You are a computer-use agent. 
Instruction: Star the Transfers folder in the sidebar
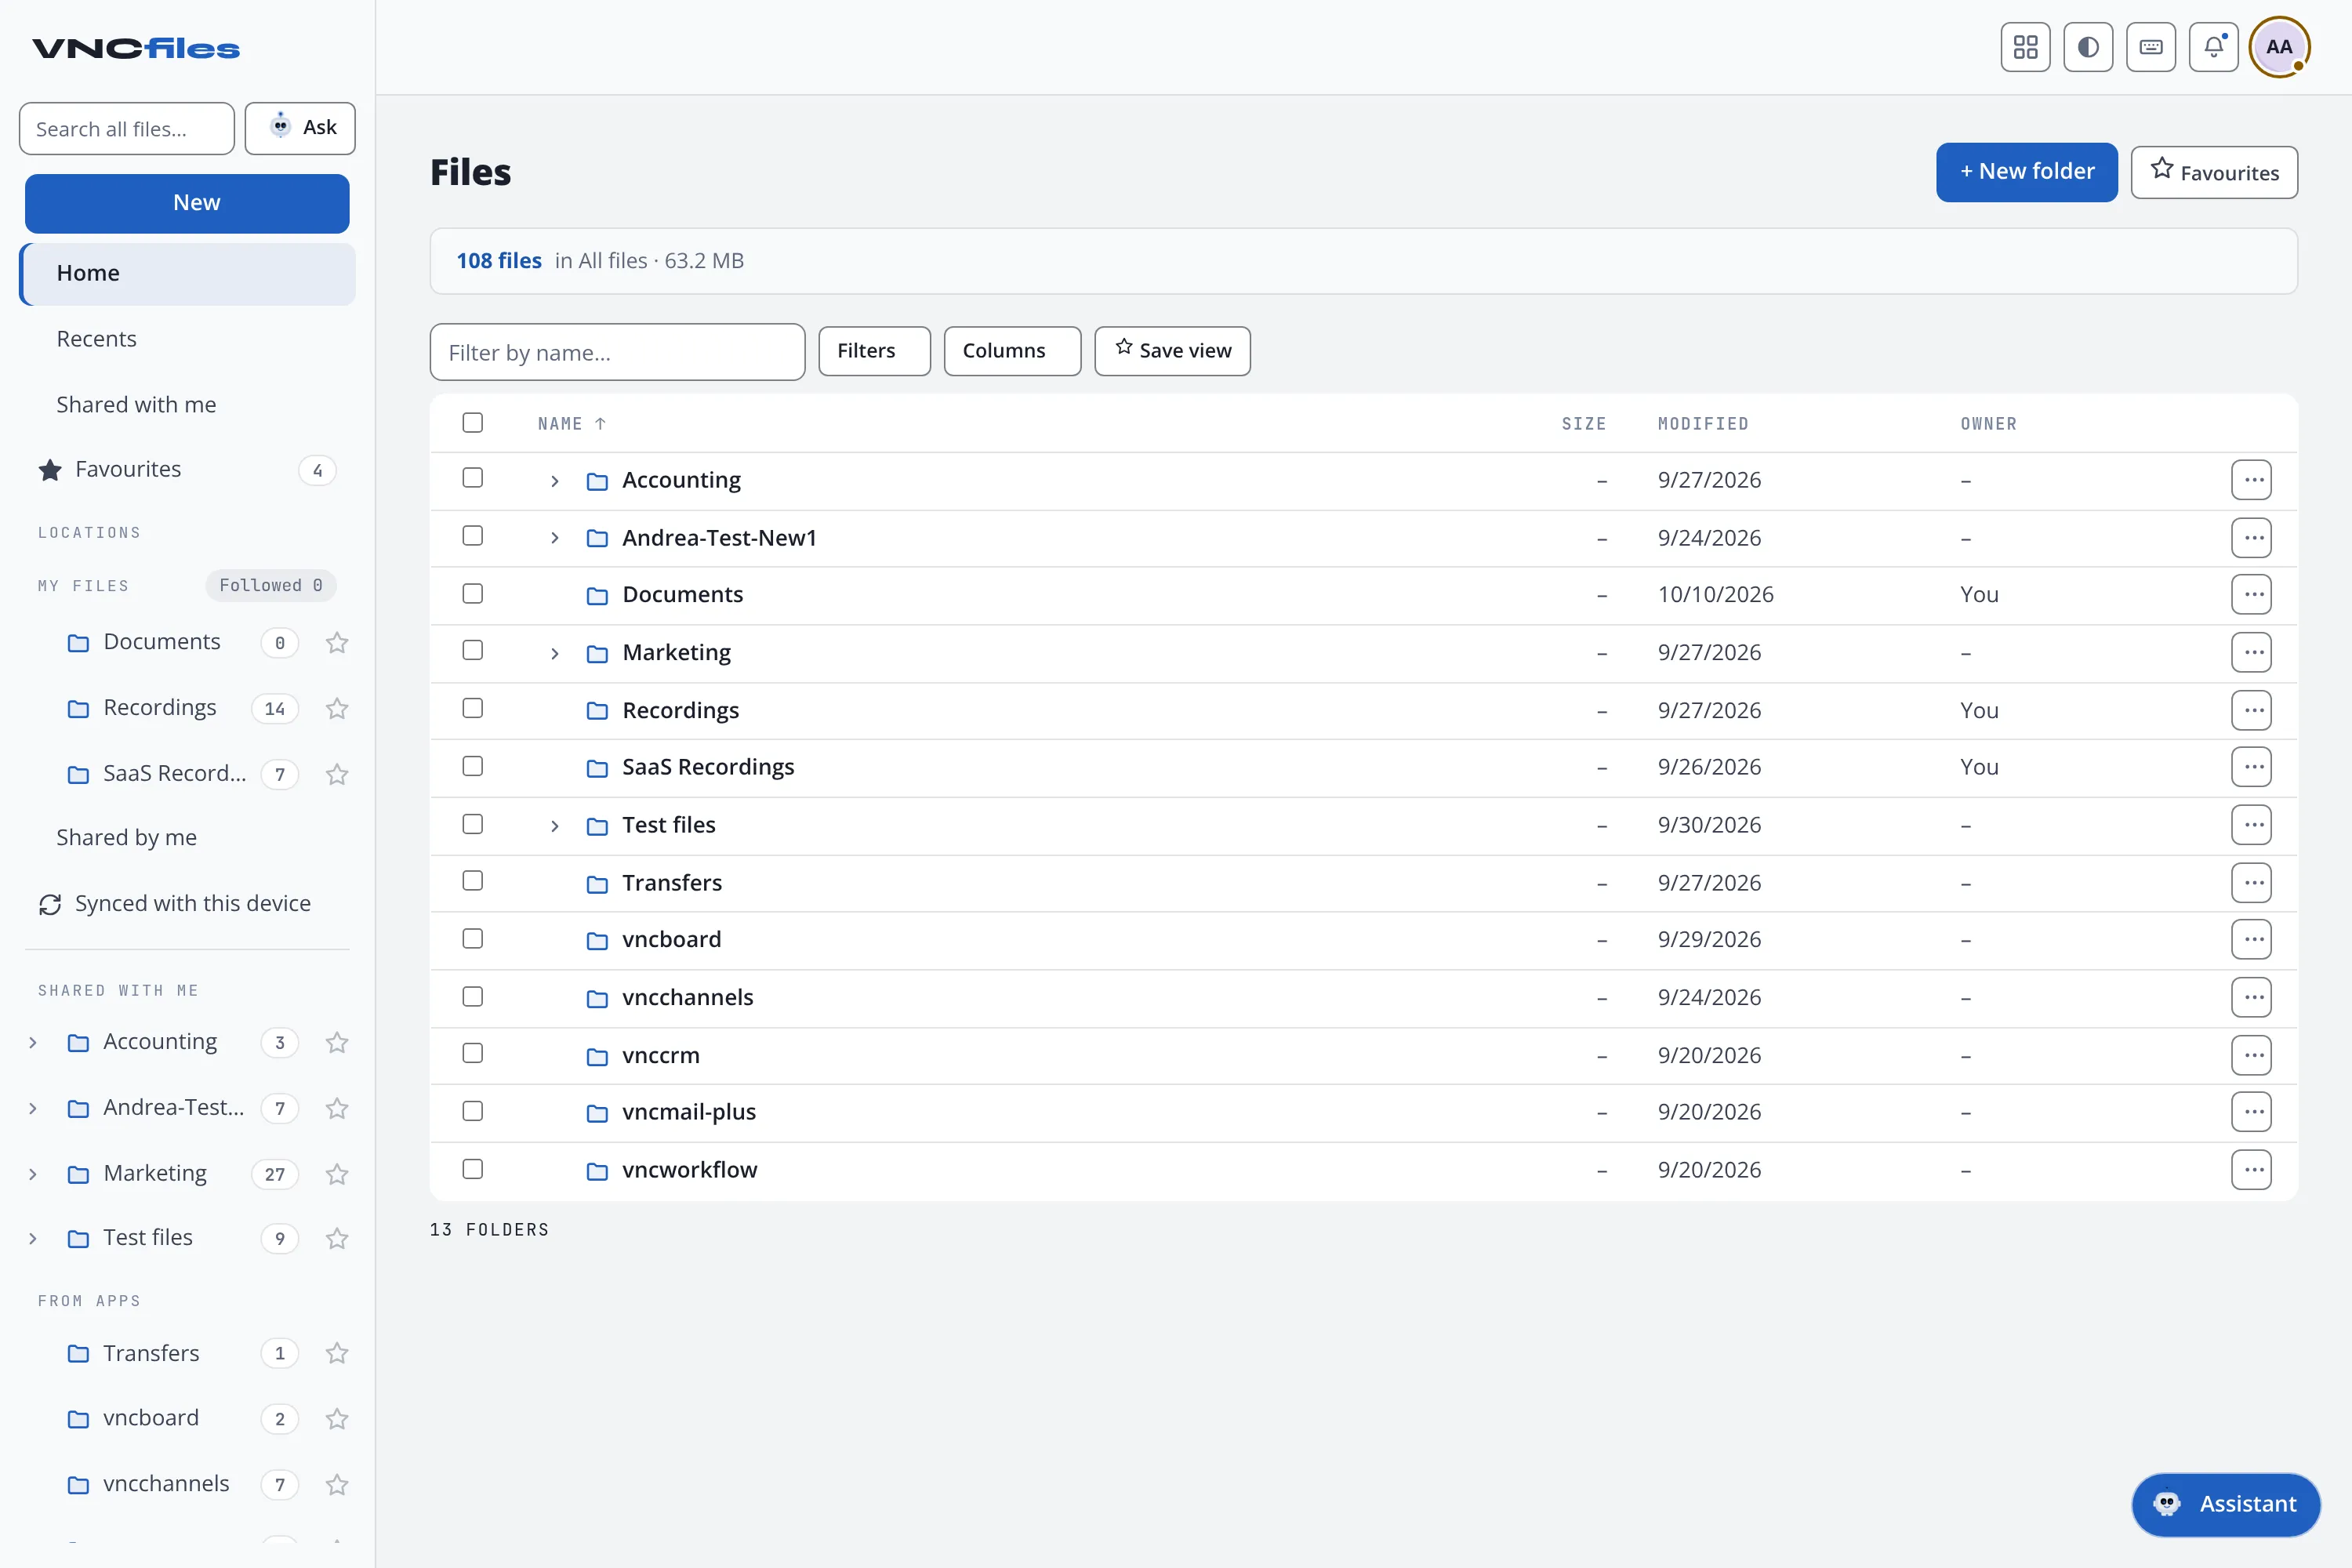(x=337, y=1353)
